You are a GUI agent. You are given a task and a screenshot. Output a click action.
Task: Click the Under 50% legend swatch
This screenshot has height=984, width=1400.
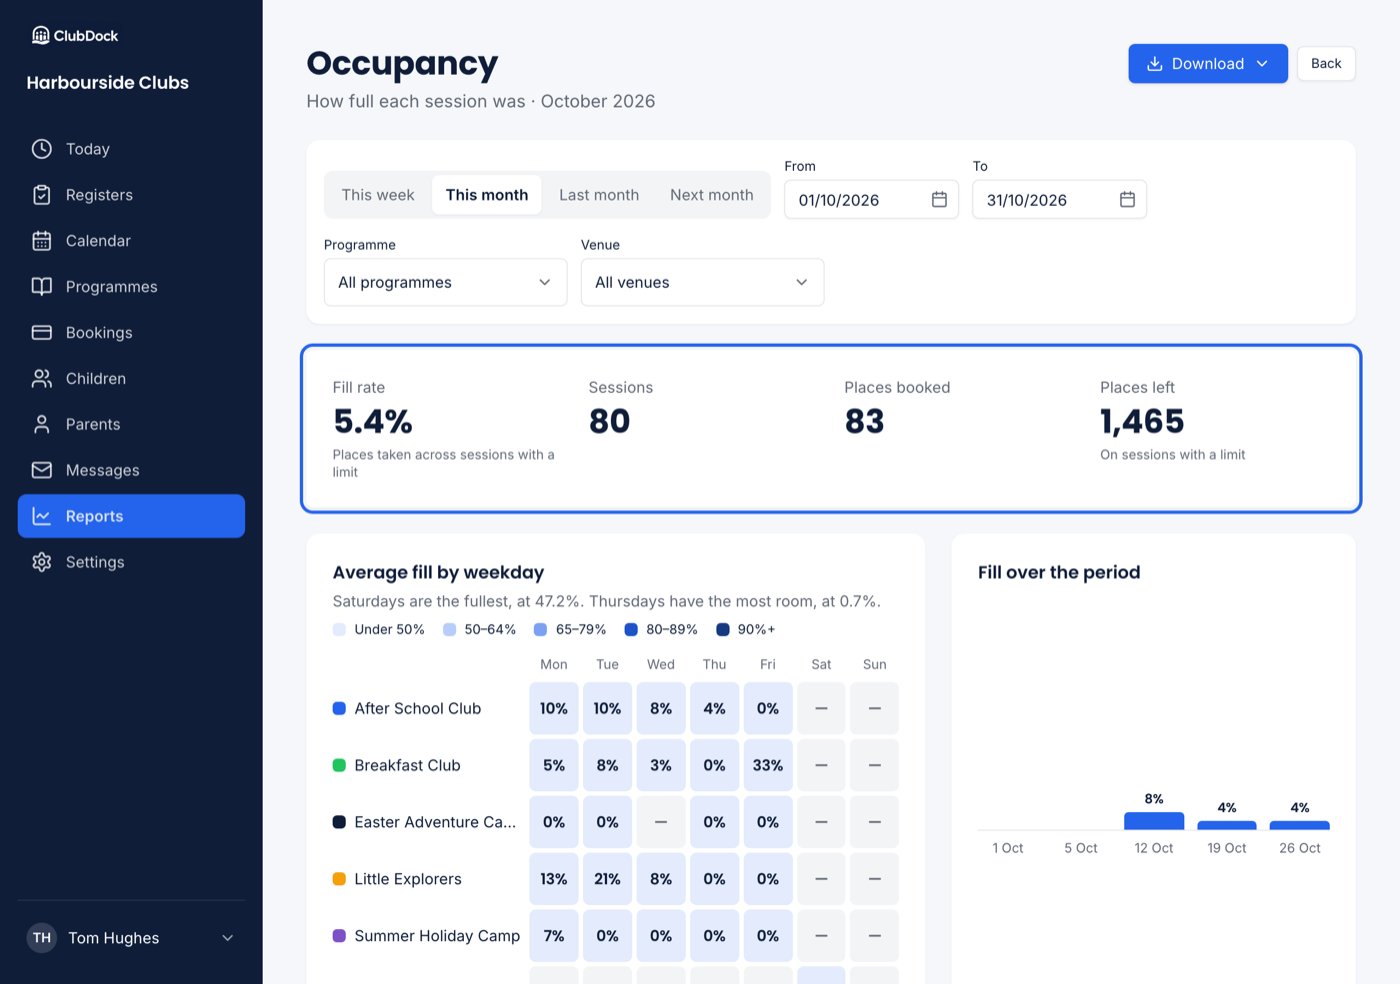(339, 630)
